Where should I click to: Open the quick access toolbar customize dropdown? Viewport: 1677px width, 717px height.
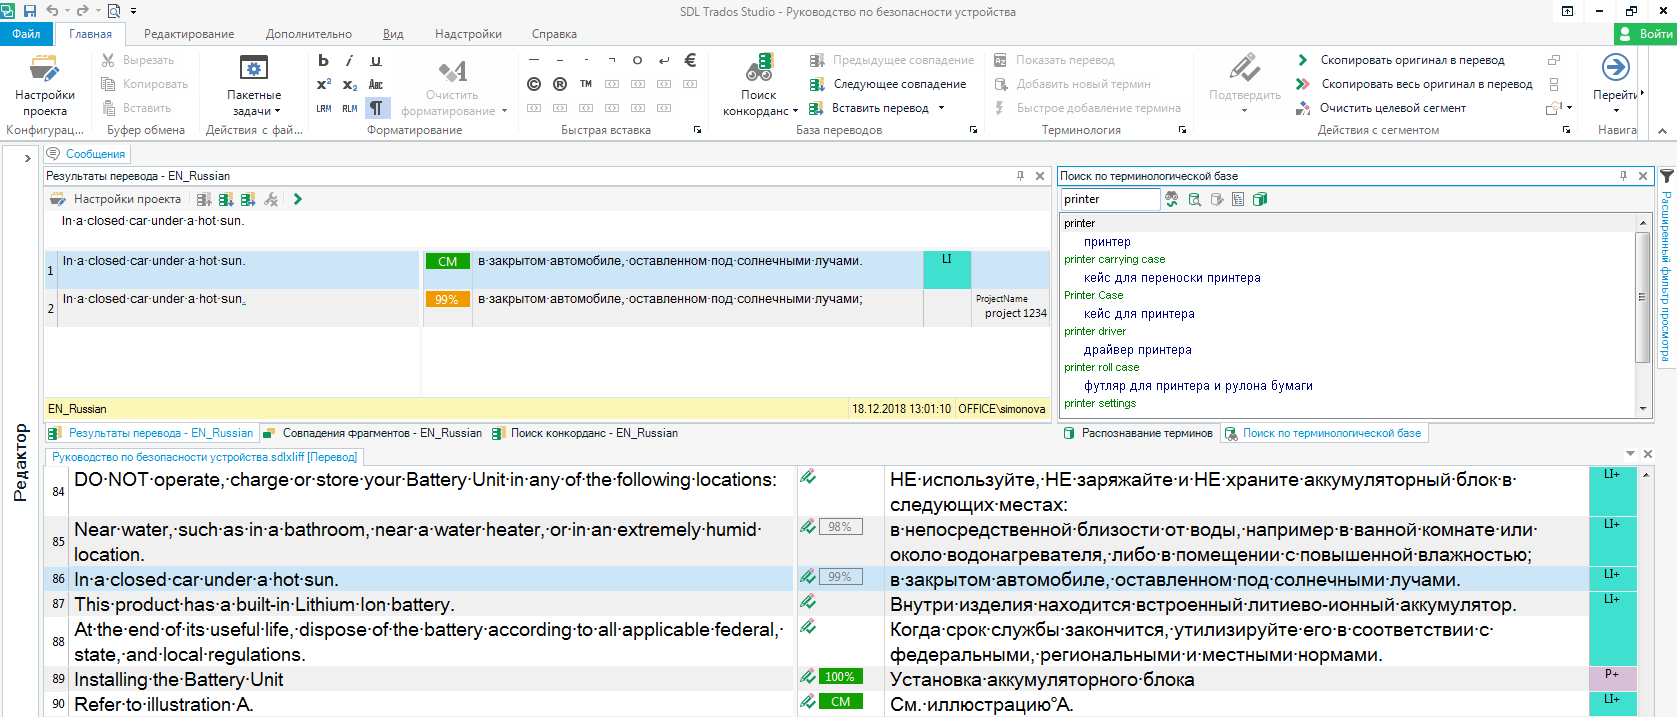tap(133, 12)
